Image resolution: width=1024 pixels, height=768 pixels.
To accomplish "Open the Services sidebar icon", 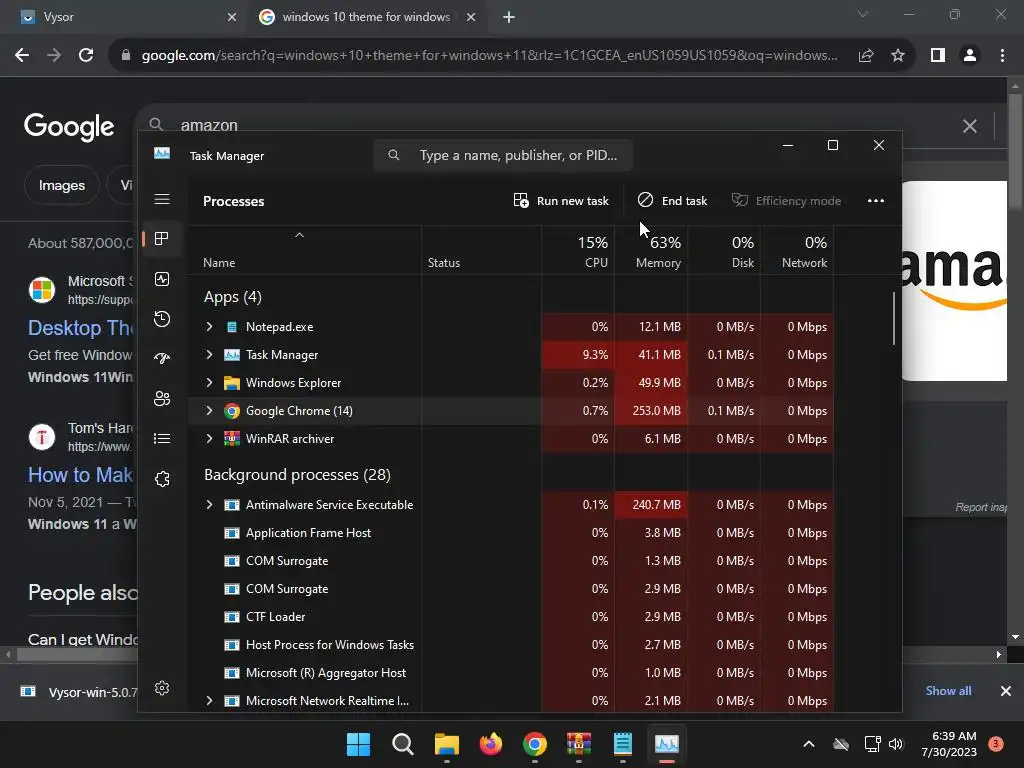I will tap(162, 479).
